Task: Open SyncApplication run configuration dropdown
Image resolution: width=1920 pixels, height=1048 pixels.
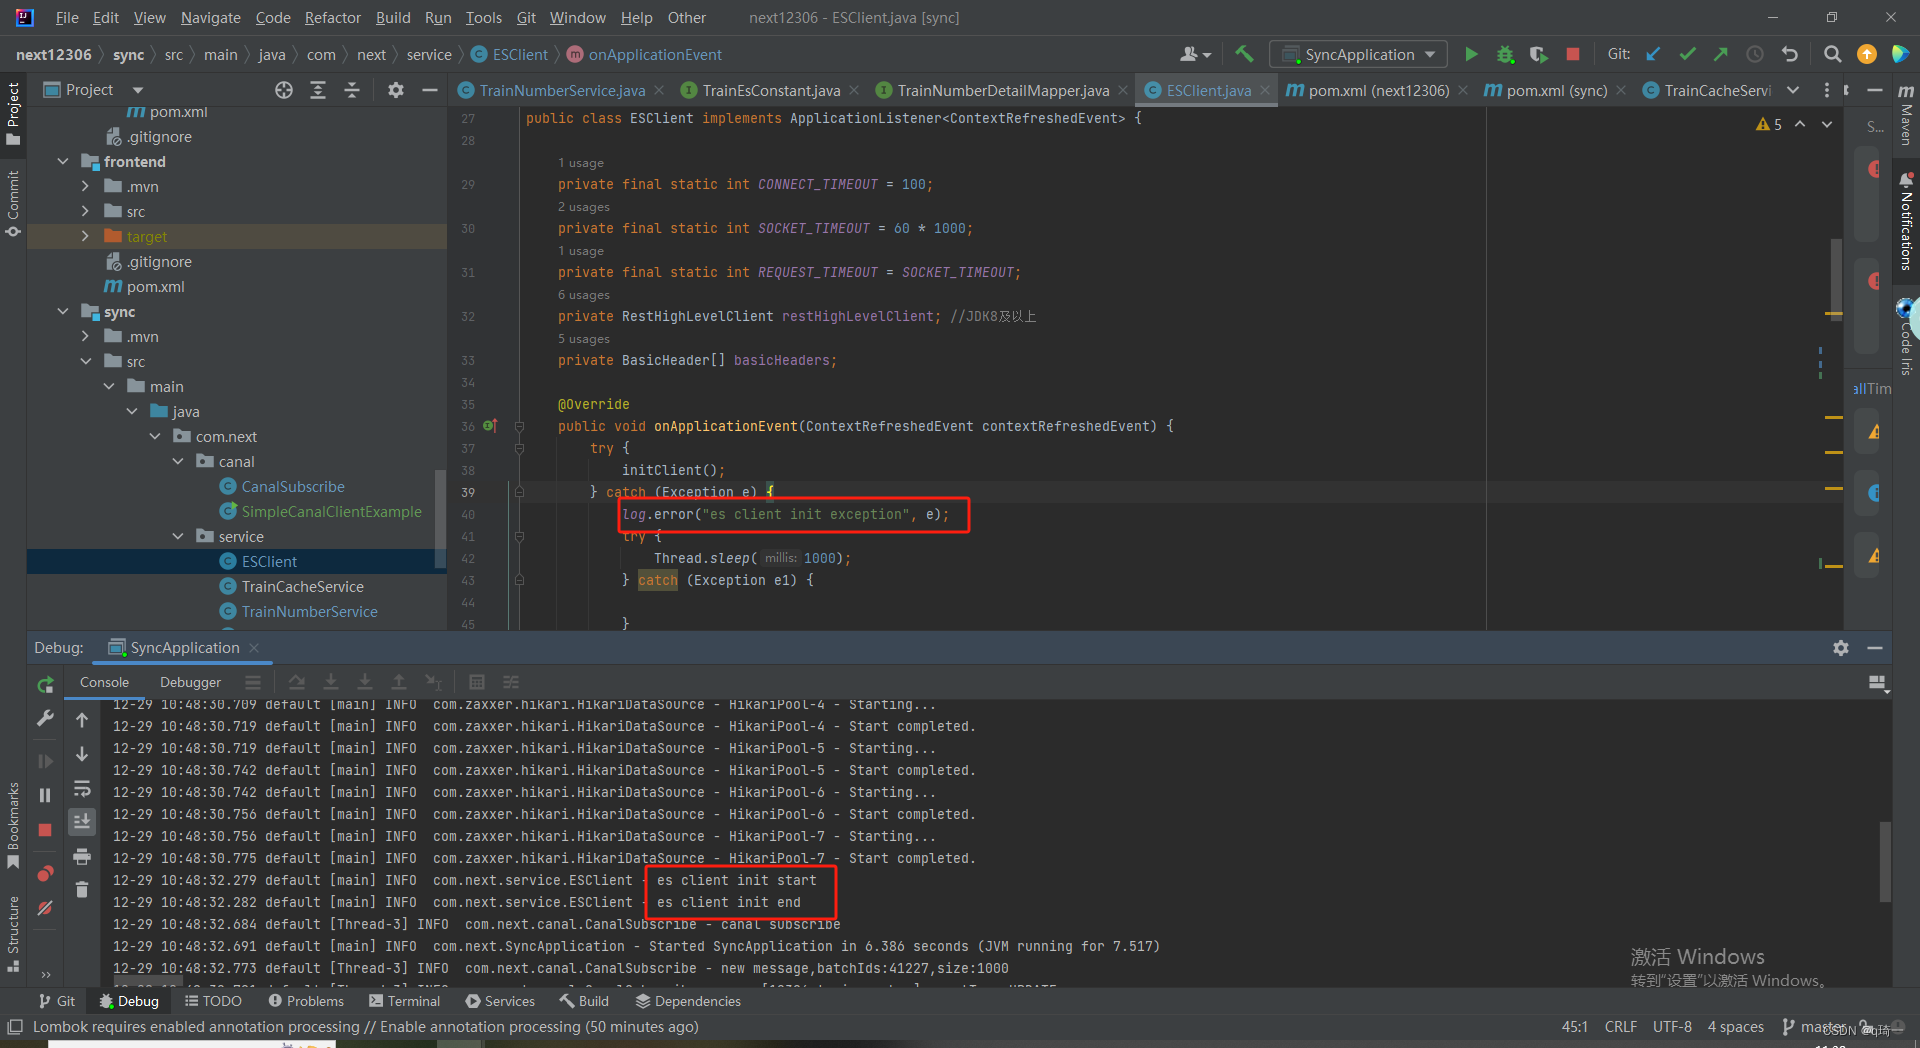Action: (x=1359, y=54)
